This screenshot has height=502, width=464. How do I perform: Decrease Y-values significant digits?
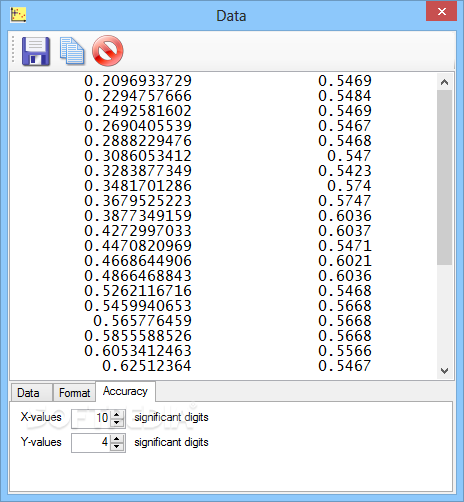click(117, 447)
